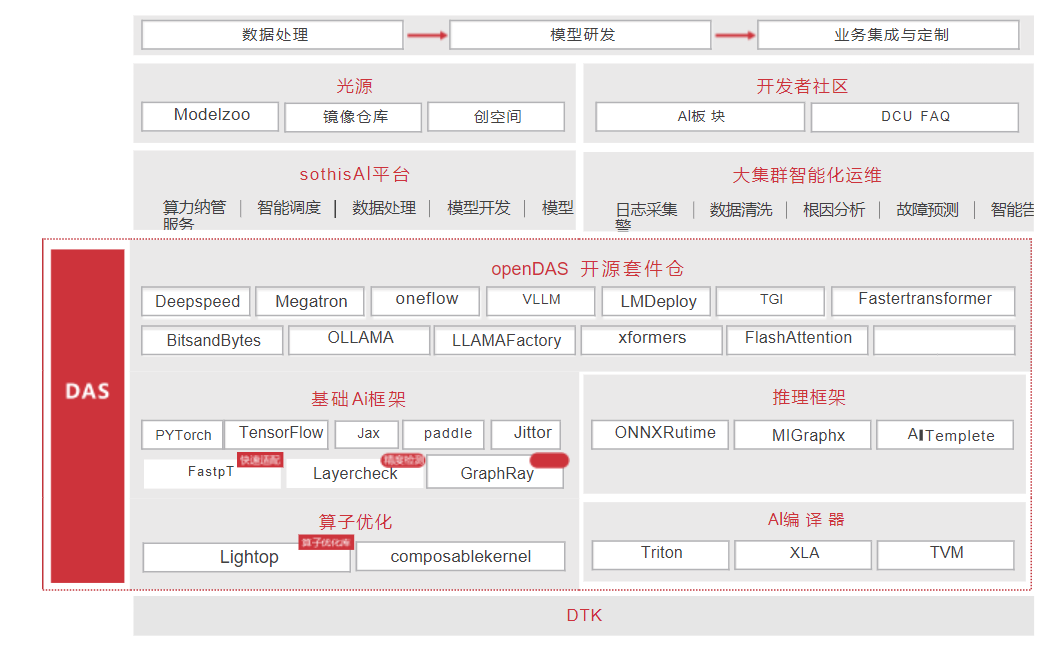Click the 快速适配 red tag

point(260,460)
